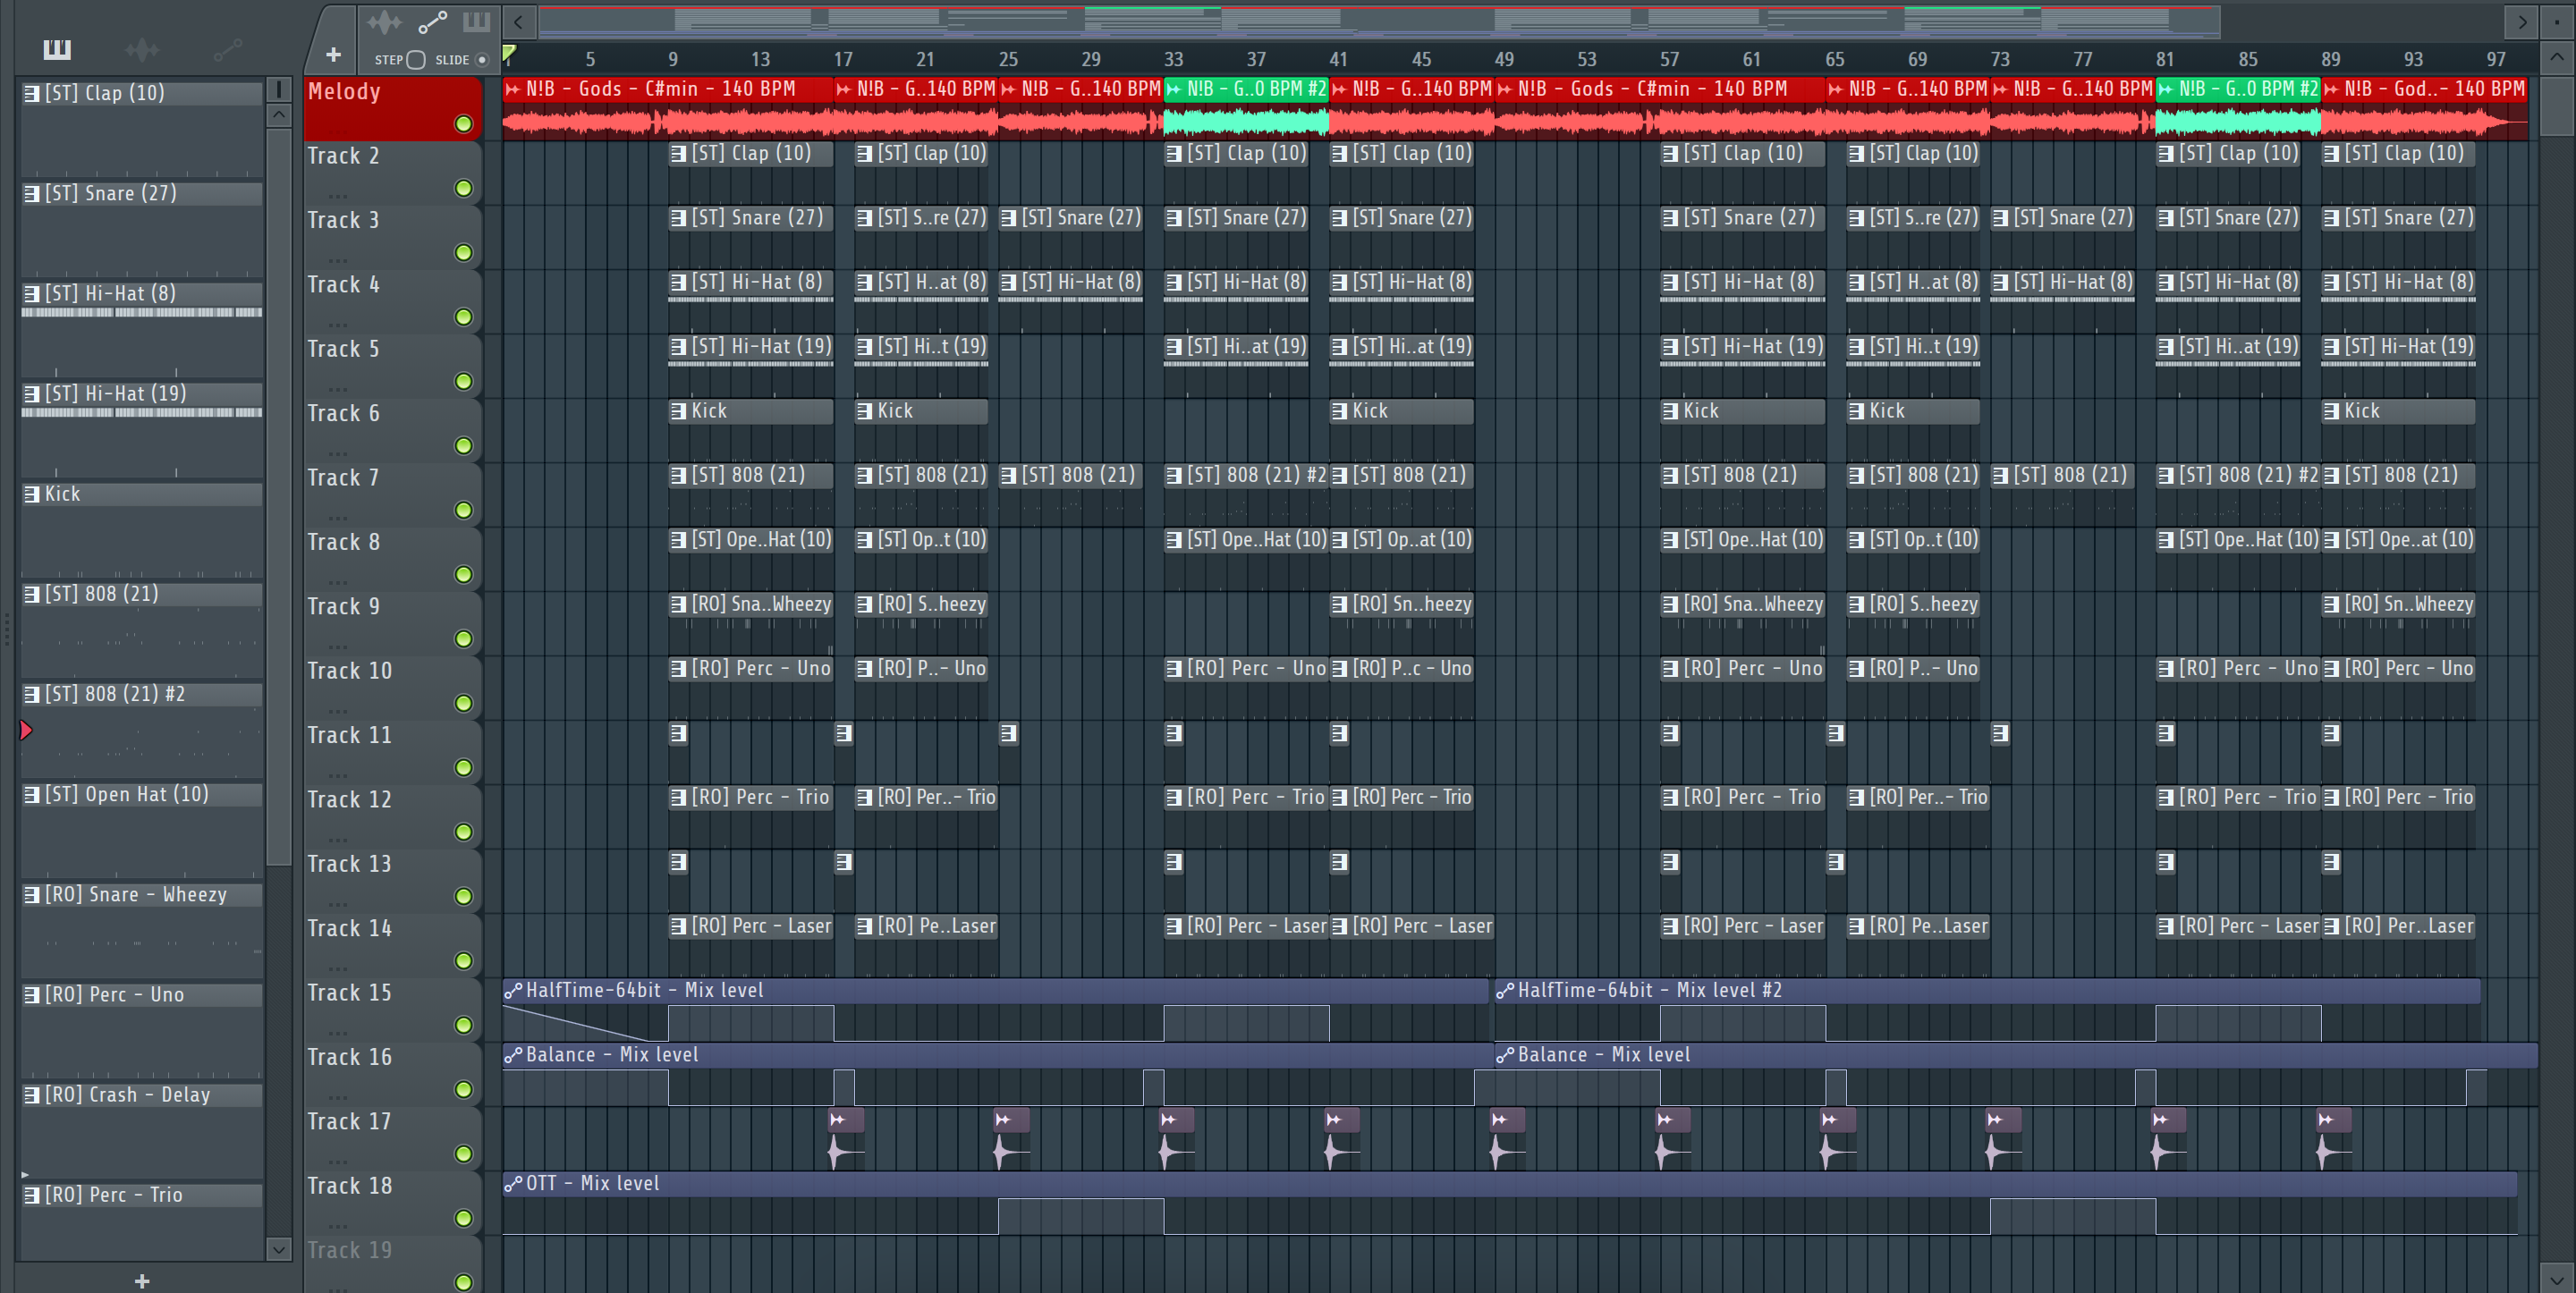
Task: Click the small button above picker scrollbar
Action: (279, 90)
